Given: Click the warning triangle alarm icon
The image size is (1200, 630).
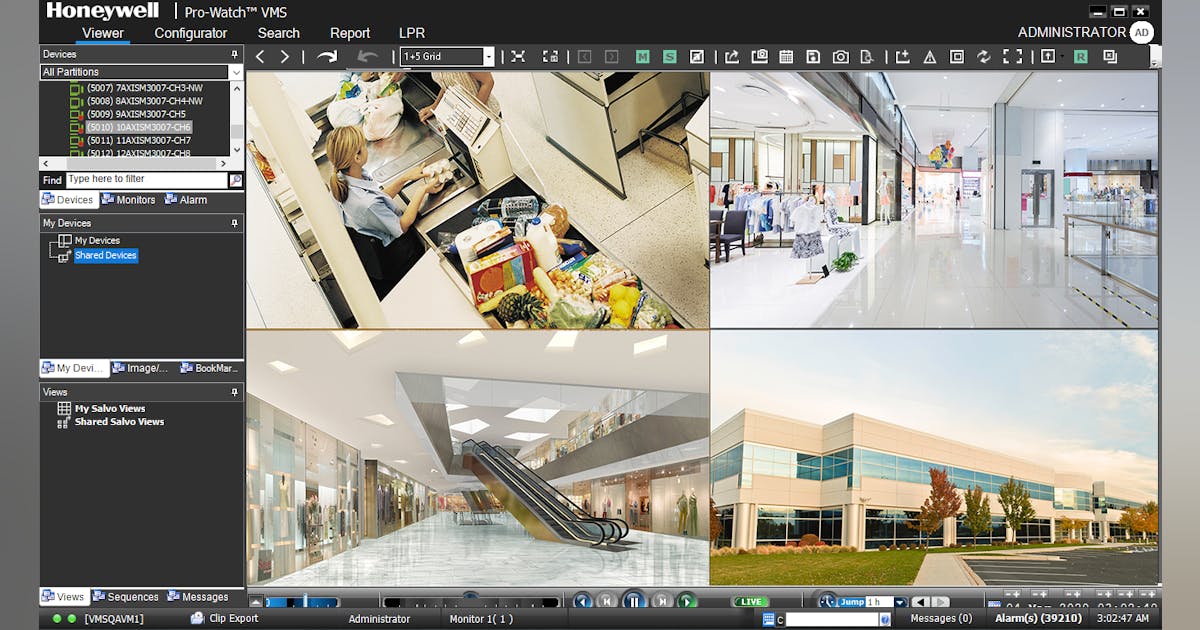Looking at the screenshot, I should click(x=929, y=57).
